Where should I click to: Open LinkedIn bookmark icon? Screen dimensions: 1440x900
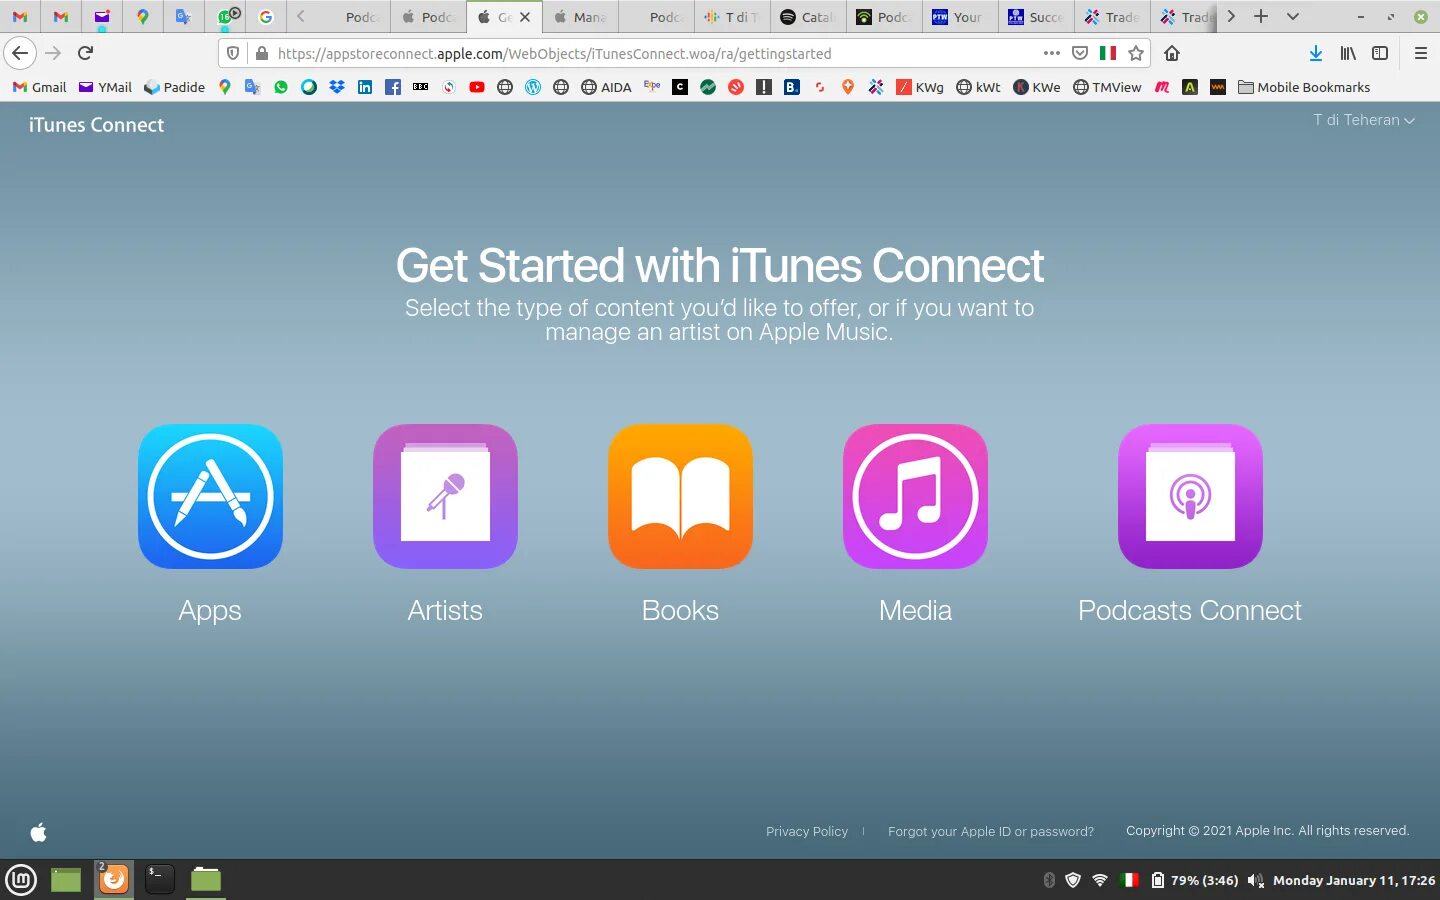(365, 87)
